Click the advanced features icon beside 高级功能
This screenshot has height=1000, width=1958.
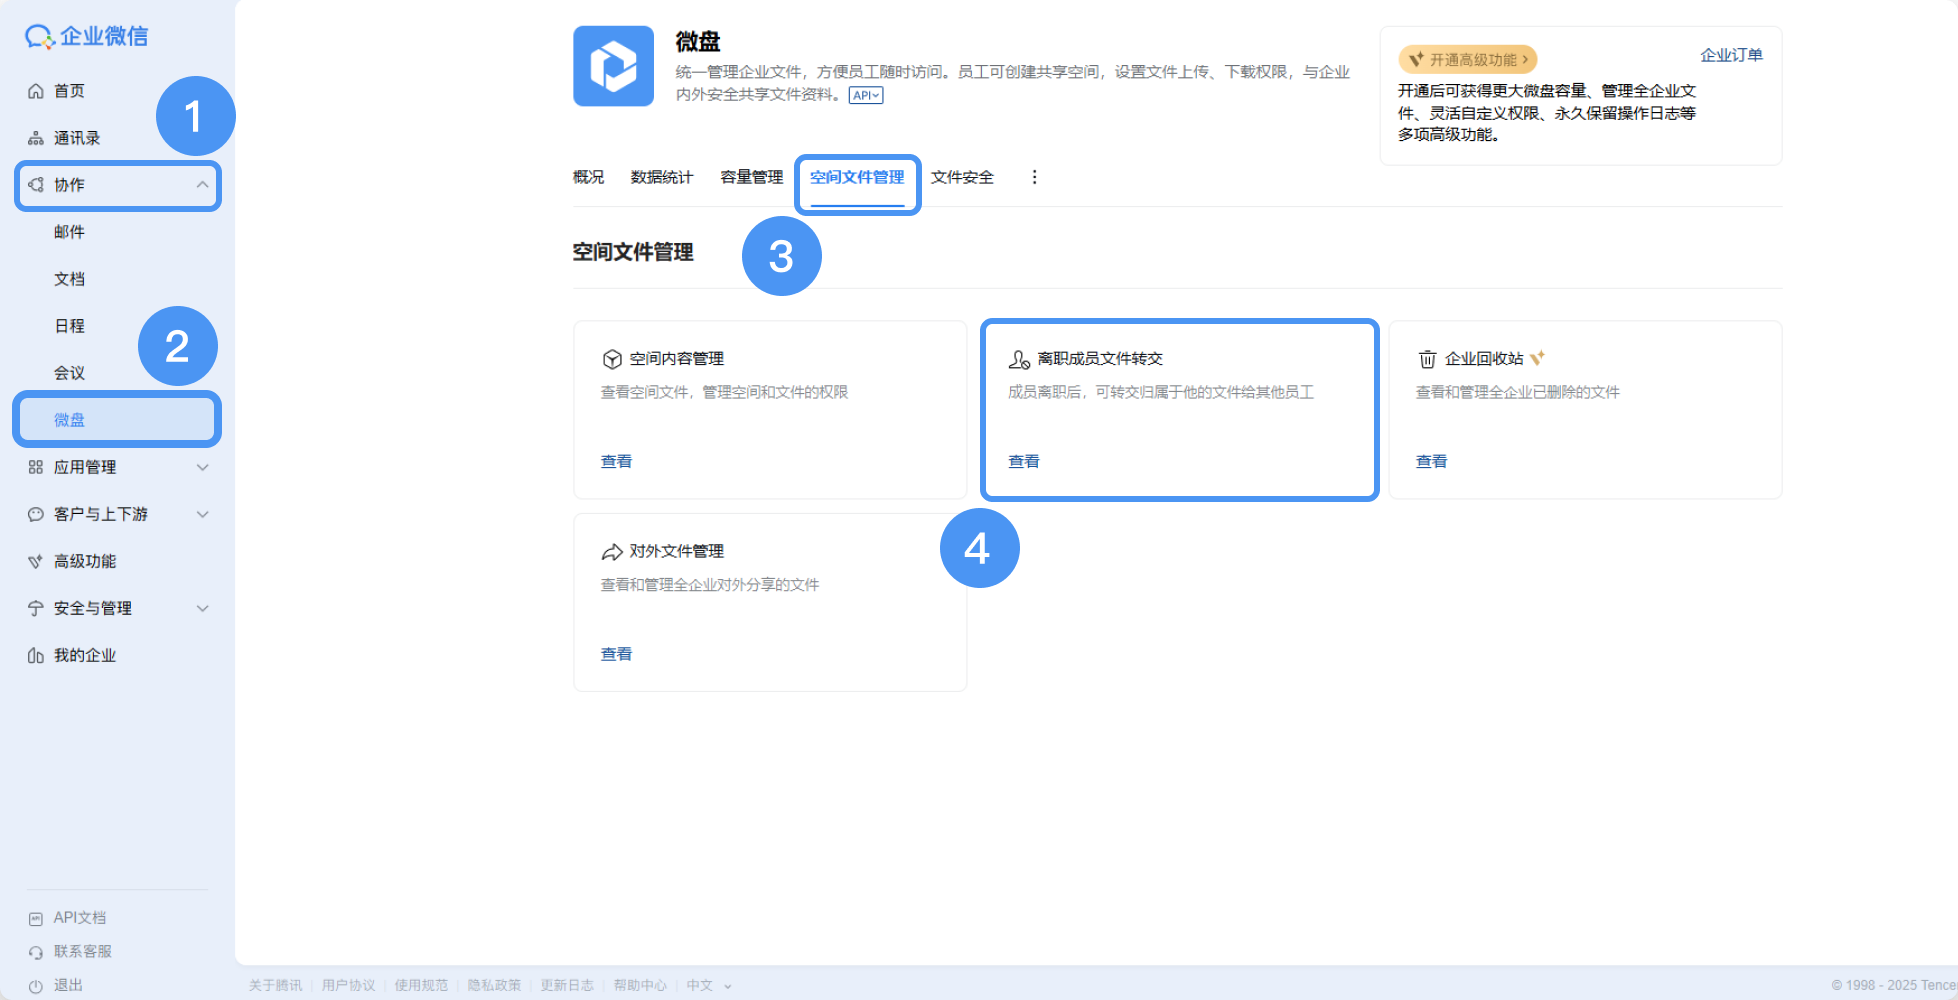click(36, 561)
